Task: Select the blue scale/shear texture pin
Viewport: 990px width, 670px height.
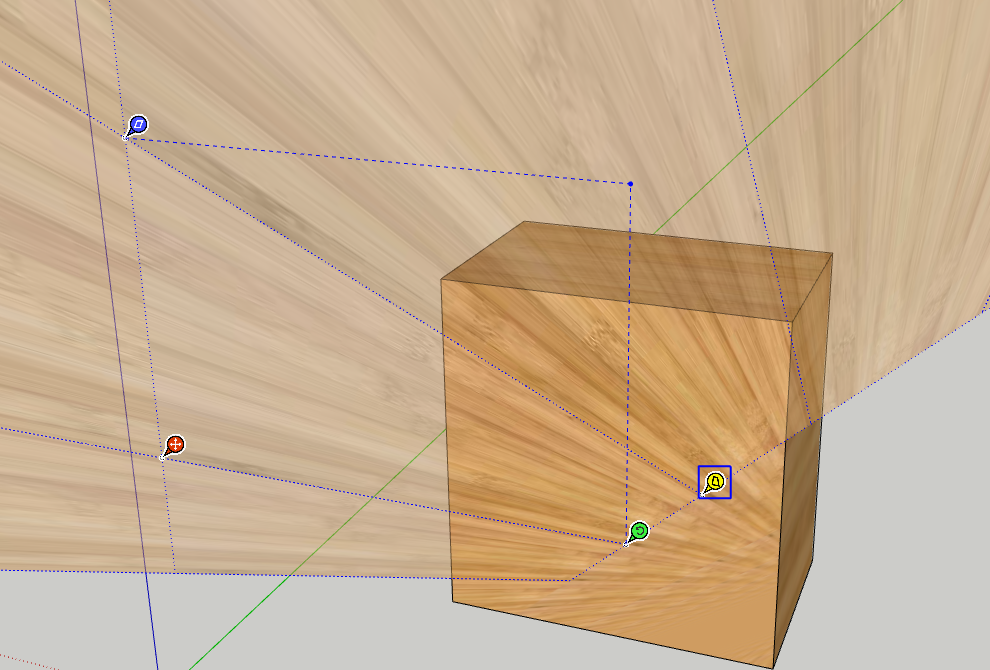Action: click(x=138, y=124)
